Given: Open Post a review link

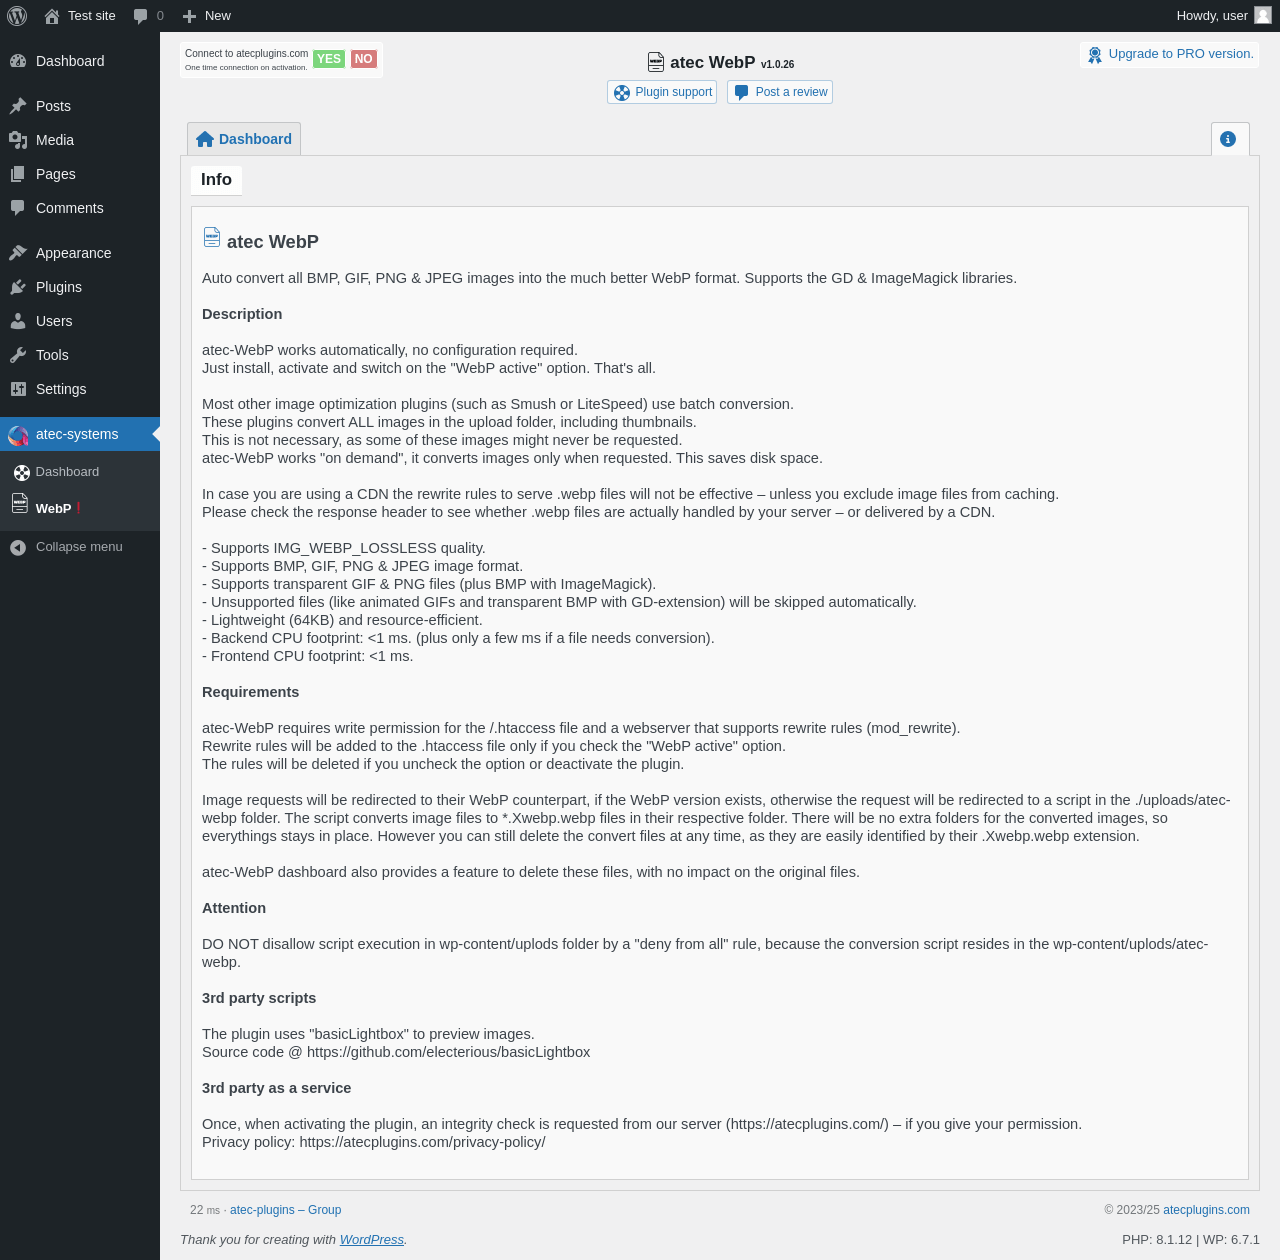Looking at the screenshot, I should coord(780,92).
